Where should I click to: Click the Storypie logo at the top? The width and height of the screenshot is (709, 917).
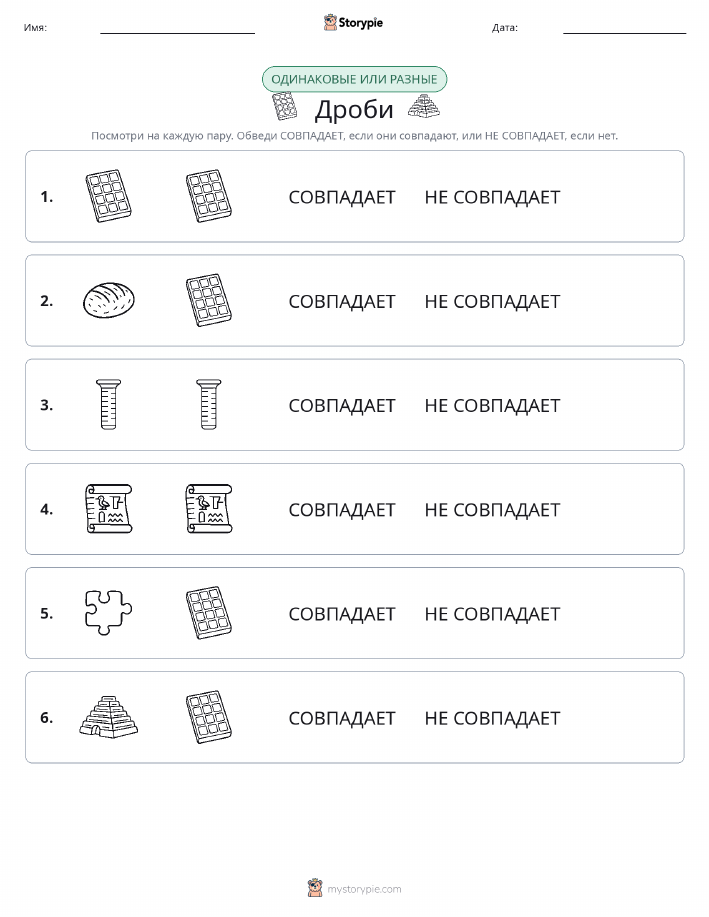353,23
